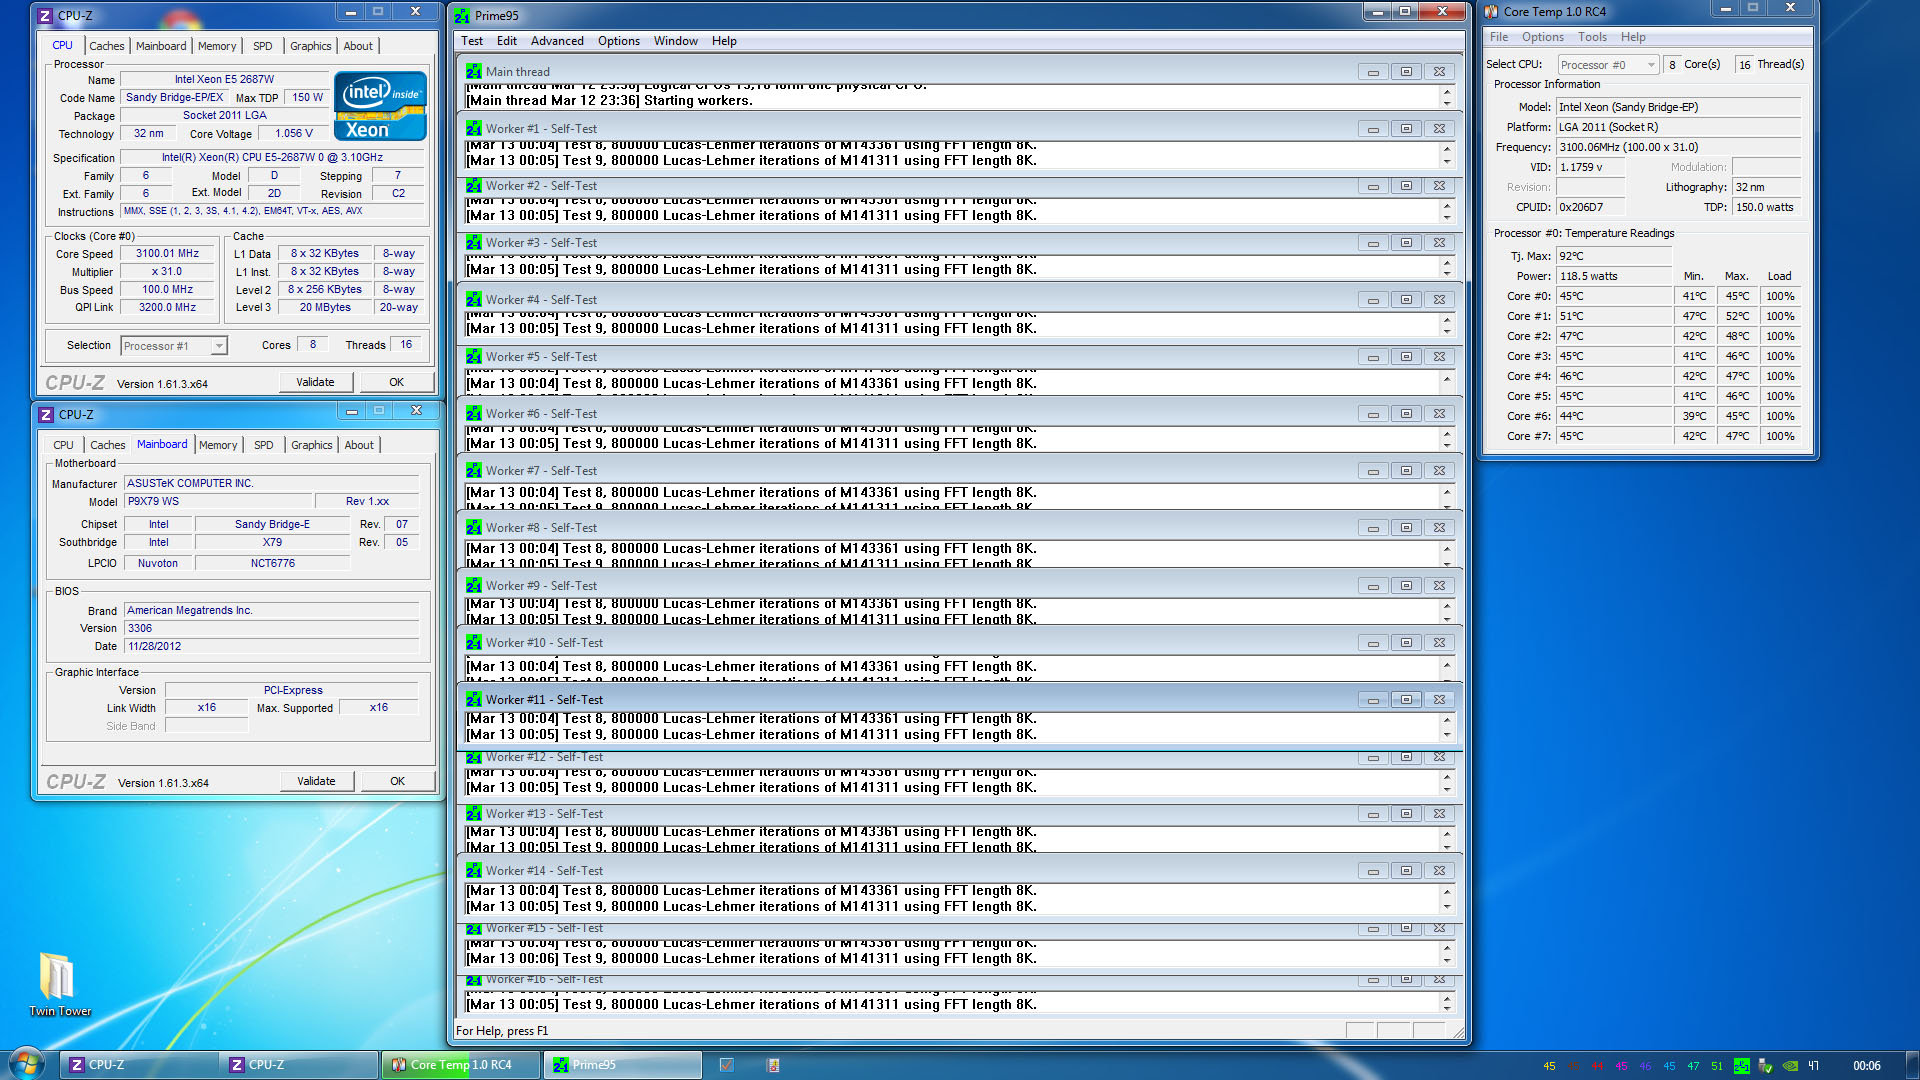Click scroll-down arrow in Worker #14 window
The image size is (1920, 1080).
coord(1447,907)
